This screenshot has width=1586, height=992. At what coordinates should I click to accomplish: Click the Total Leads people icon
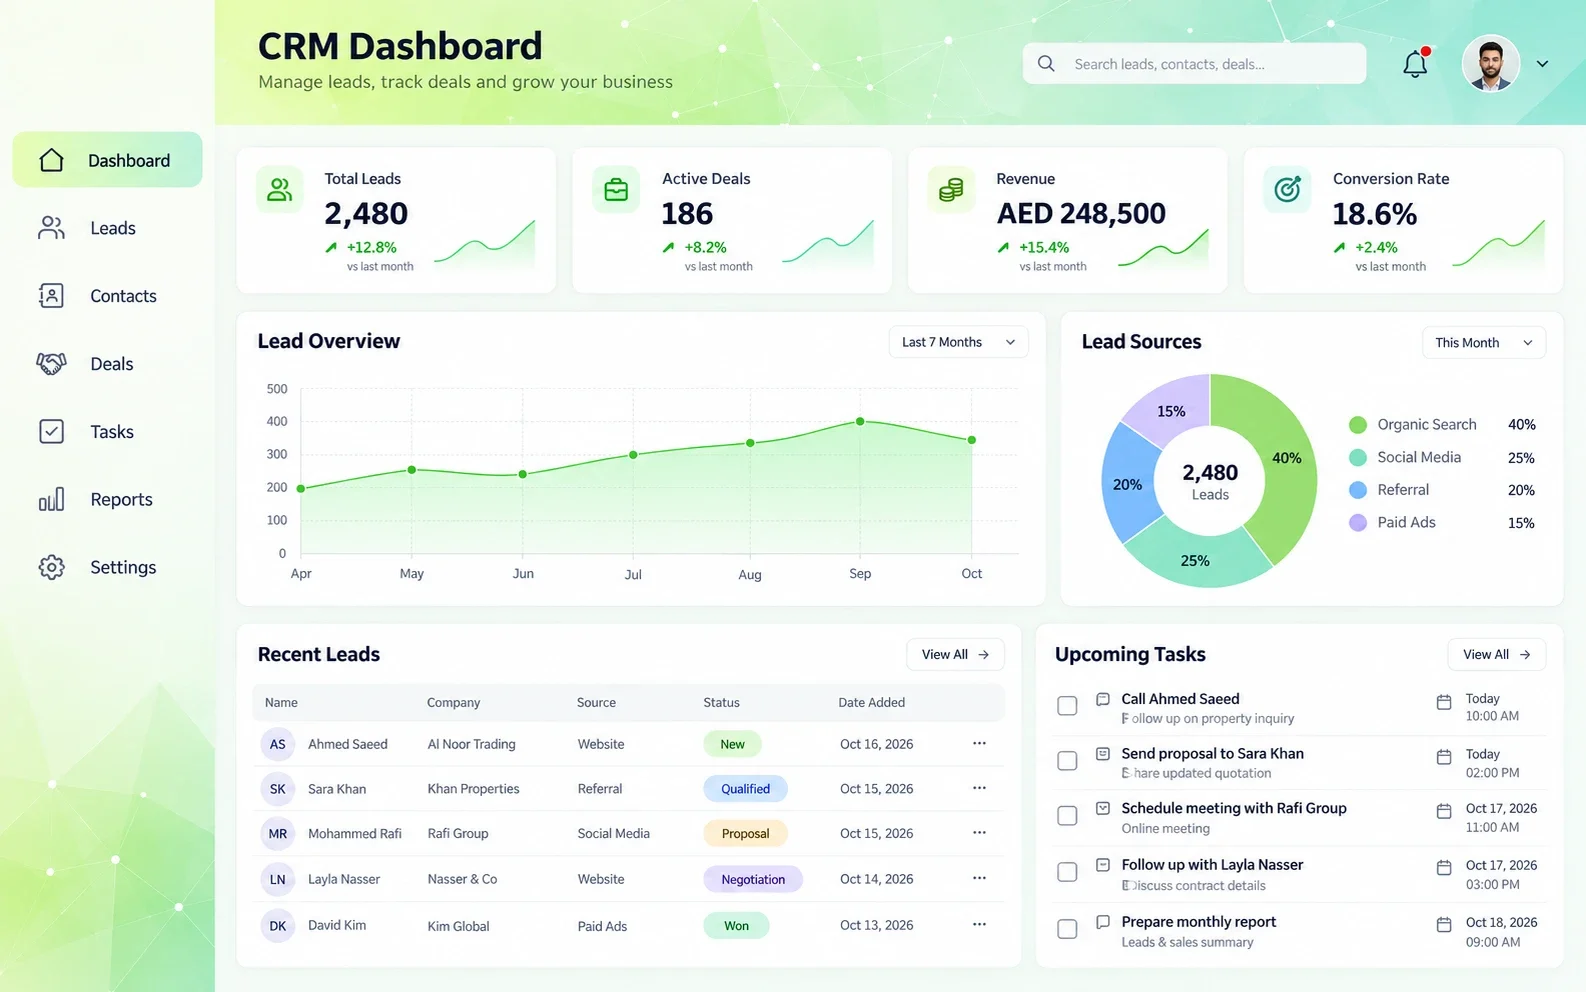point(280,189)
